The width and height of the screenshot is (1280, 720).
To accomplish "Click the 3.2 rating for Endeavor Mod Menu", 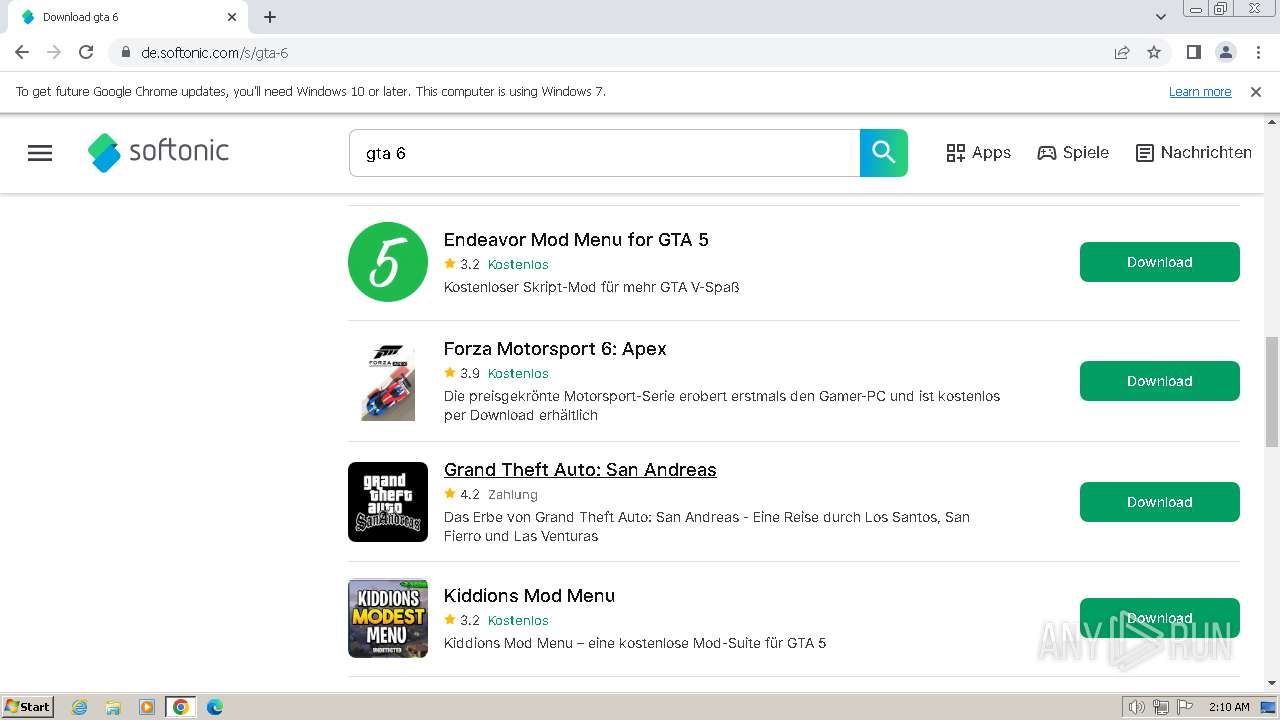I will click(x=470, y=265).
